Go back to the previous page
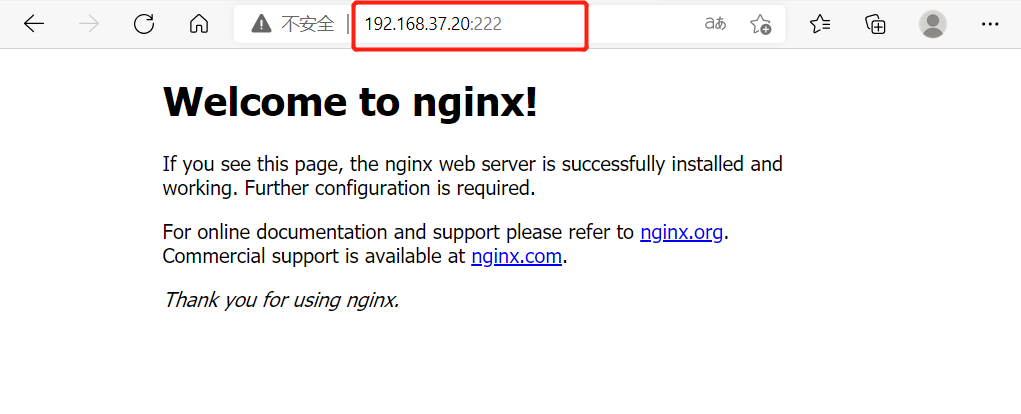Screen dimensions: 1021x414 pos(34,25)
